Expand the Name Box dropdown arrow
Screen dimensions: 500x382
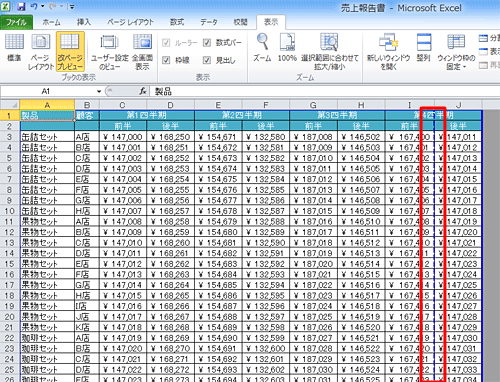[x=99, y=91]
